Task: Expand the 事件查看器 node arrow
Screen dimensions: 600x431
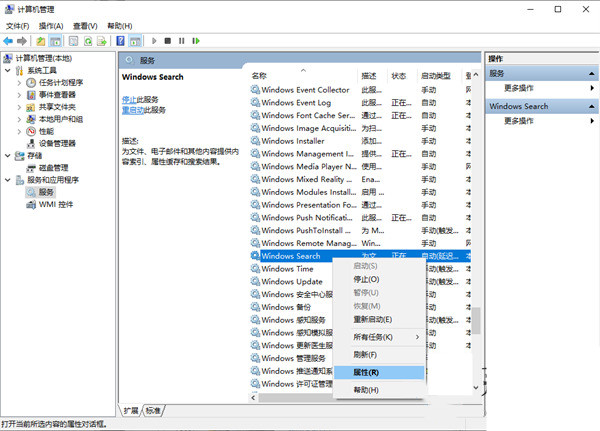Action: coord(19,95)
